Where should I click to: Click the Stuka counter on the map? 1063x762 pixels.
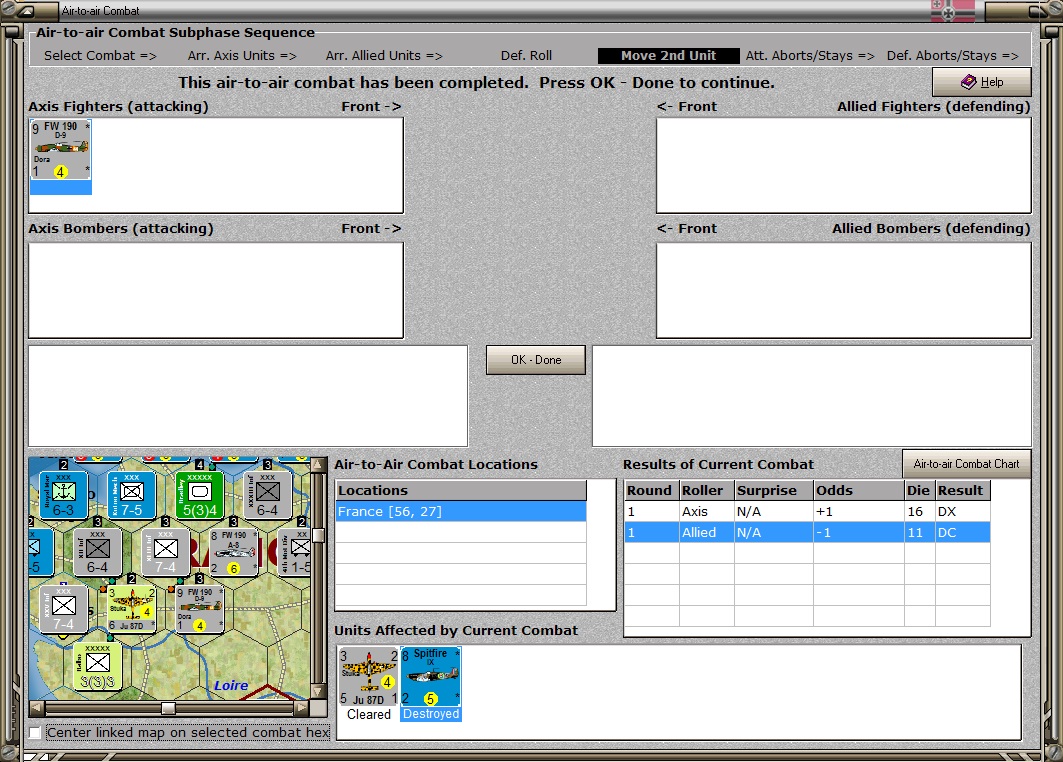pyautogui.click(x=132, y=609)
